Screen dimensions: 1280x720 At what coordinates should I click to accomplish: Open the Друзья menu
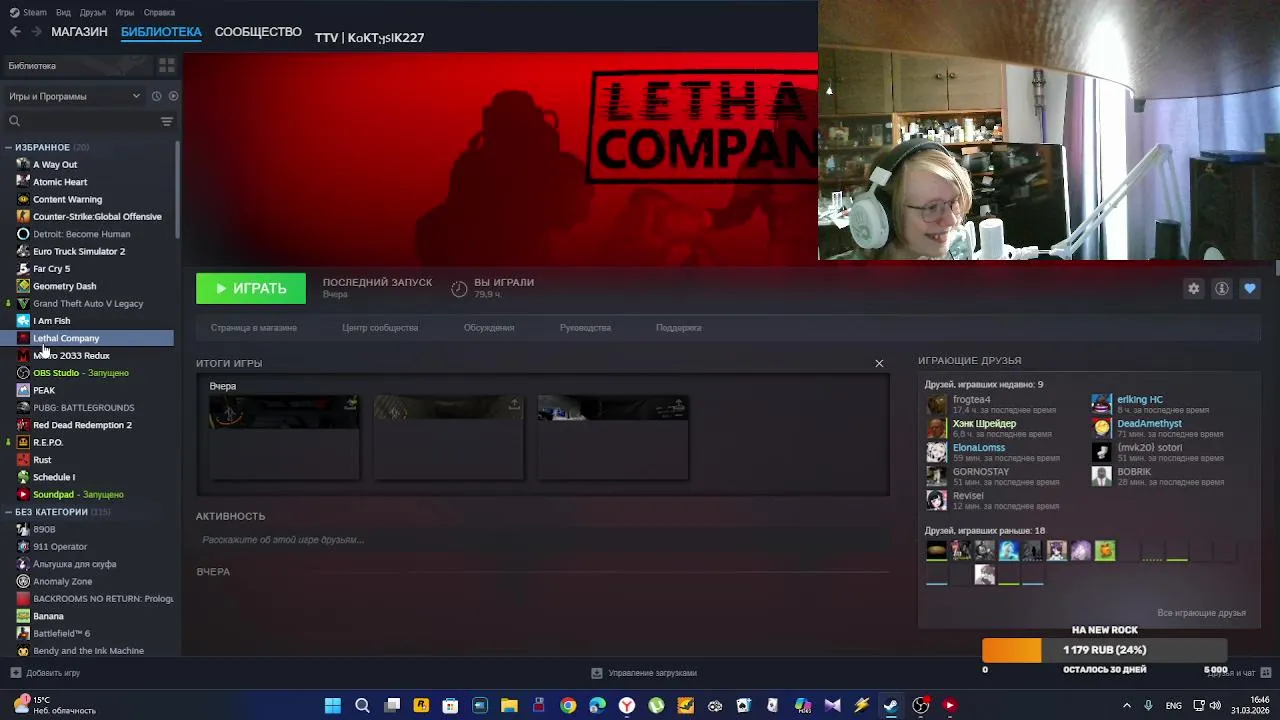click(x=93, y=13)
